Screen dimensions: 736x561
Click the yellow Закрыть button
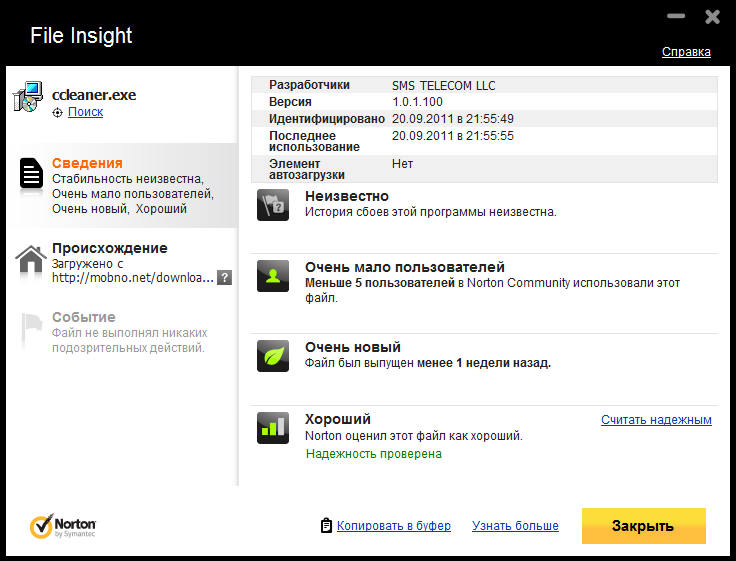pos(644,526)
